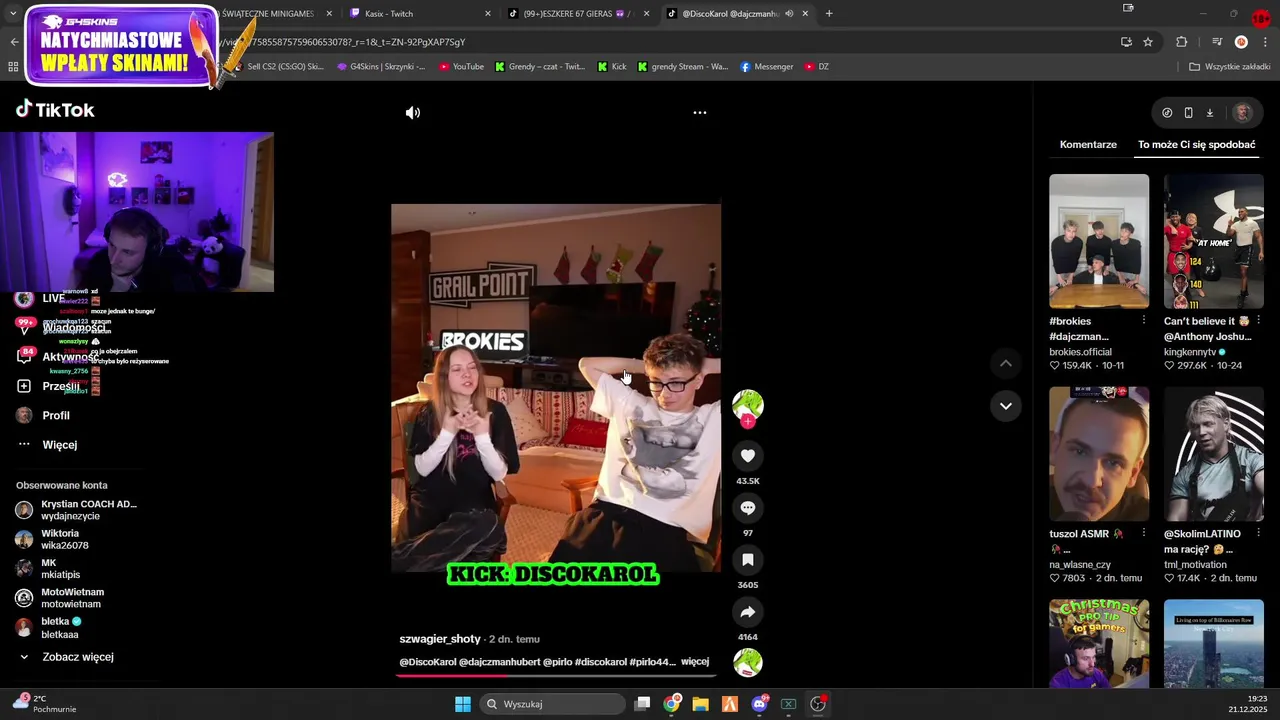Open the media control music icon
The image size is (1280, 720).
[x=1217, y=42]
